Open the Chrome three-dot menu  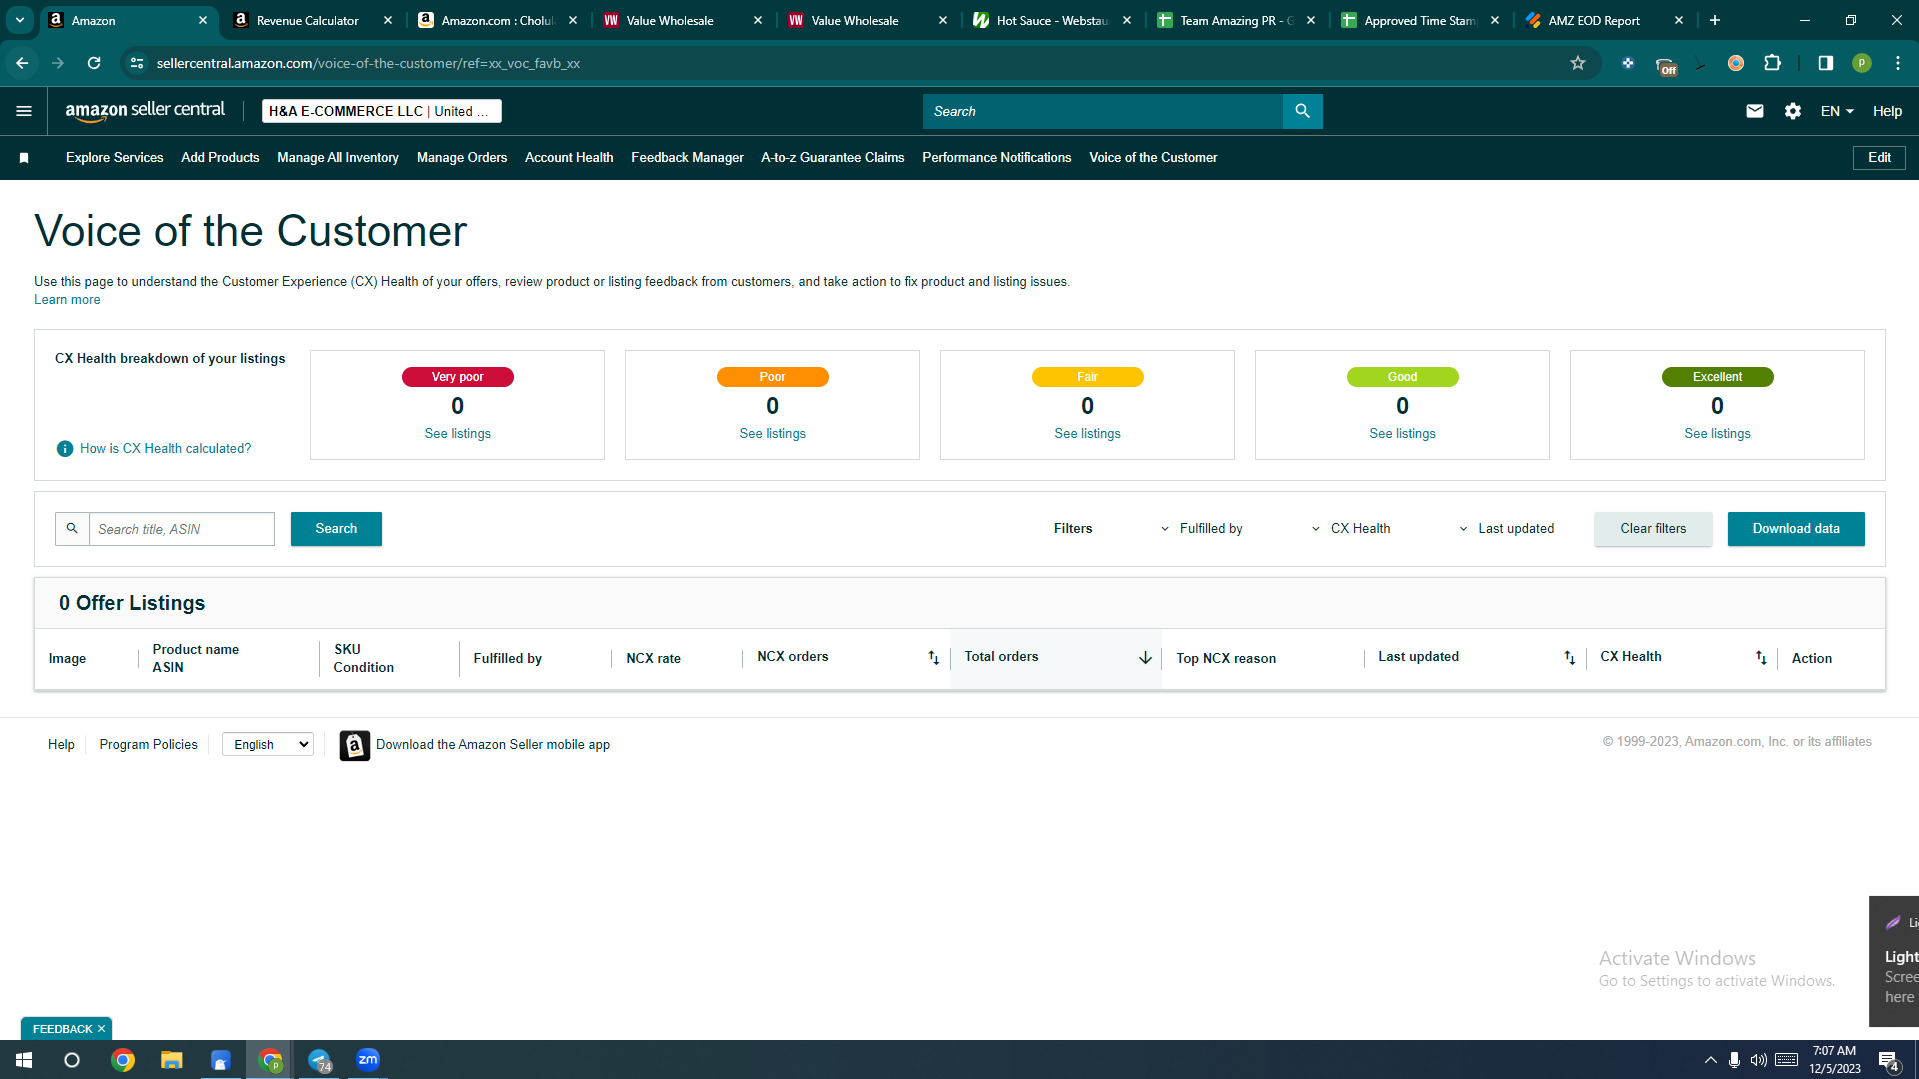click(1898, 63)
